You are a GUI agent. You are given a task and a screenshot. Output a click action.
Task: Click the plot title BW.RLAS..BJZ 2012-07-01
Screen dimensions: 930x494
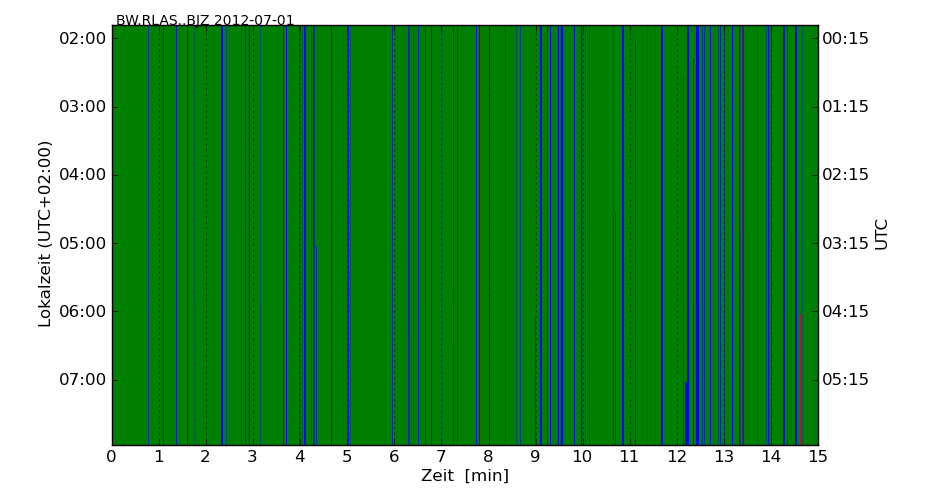[205, 20]
